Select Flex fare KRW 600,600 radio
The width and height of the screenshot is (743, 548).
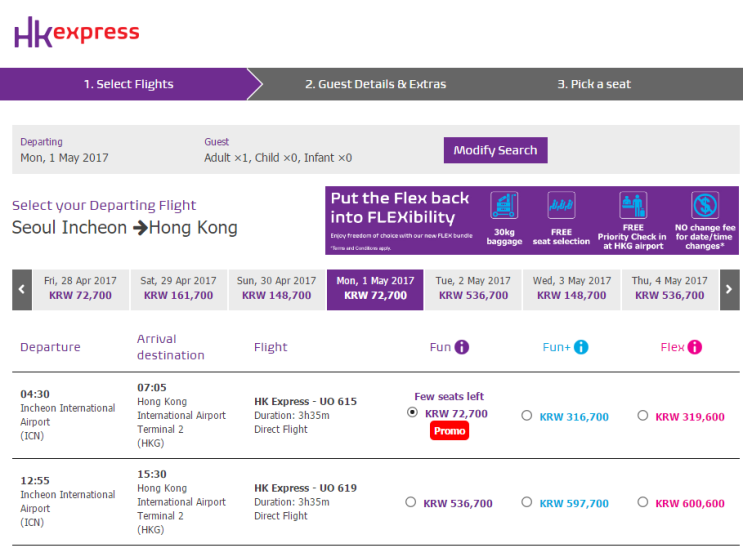tap(643, 502)
